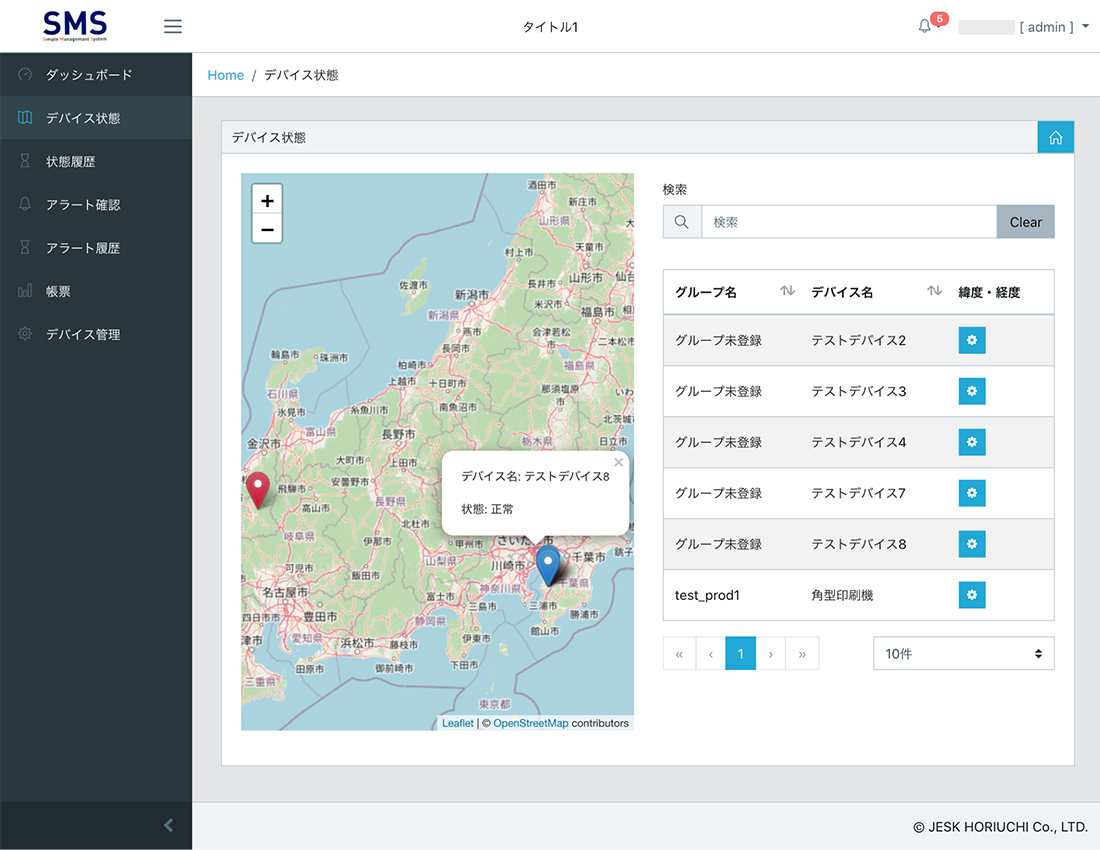Open the notification bell with 5 alerts
The height and width of the screenshot is (850, 1100).
(925, 26)
